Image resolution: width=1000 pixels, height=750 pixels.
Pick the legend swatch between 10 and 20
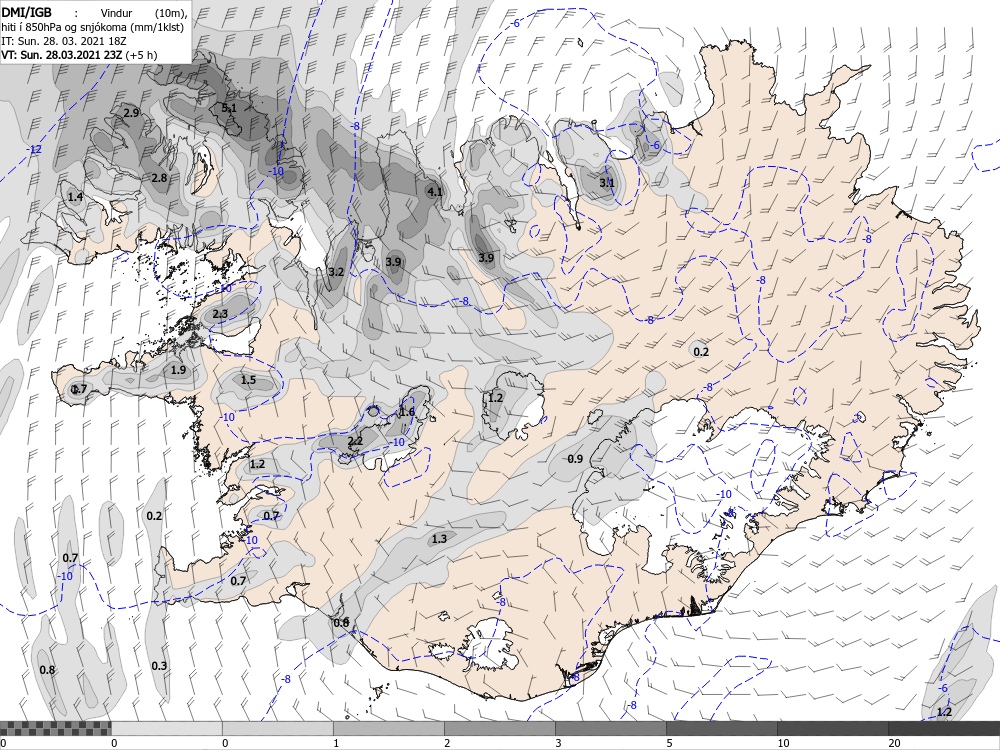coord(832,728)
